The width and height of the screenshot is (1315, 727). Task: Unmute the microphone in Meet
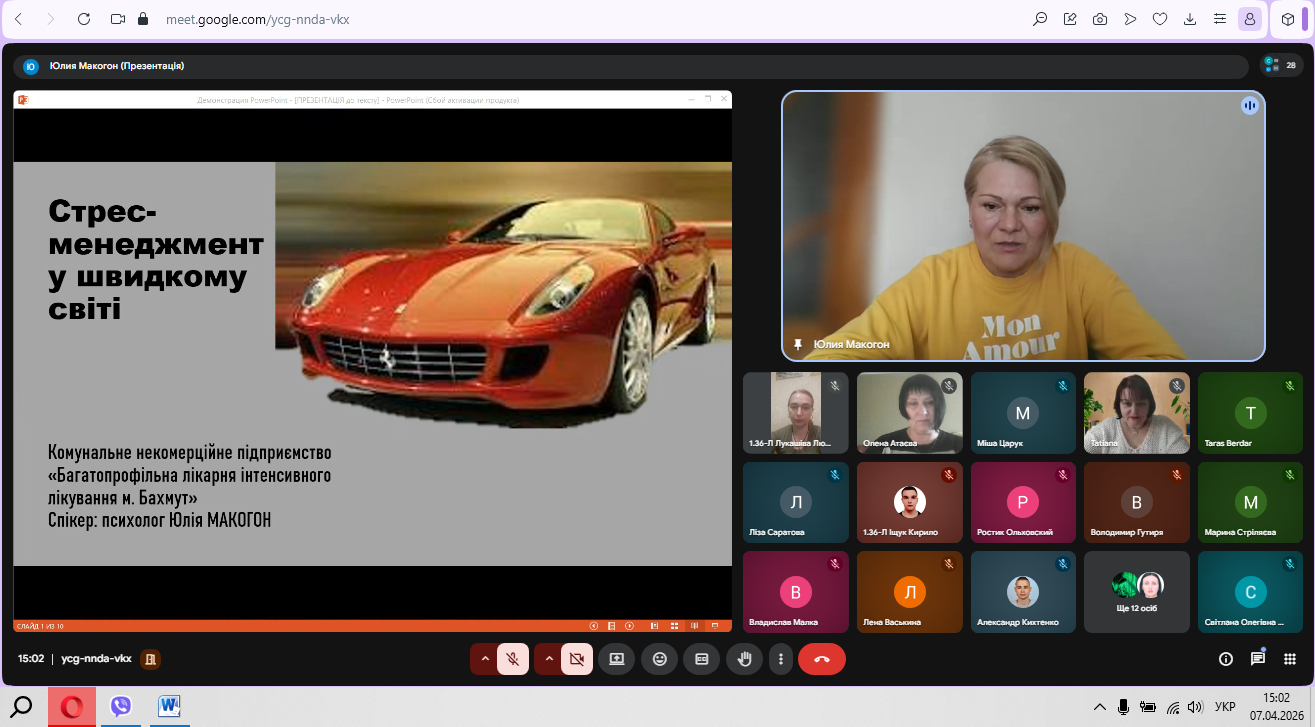point(513,659)
